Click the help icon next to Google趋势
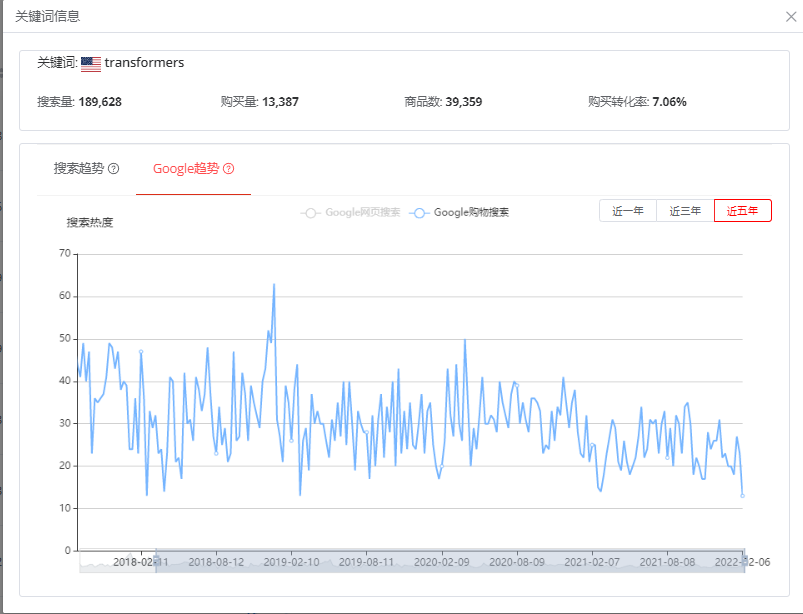This screenshot has height=614, width=803. 229,169
